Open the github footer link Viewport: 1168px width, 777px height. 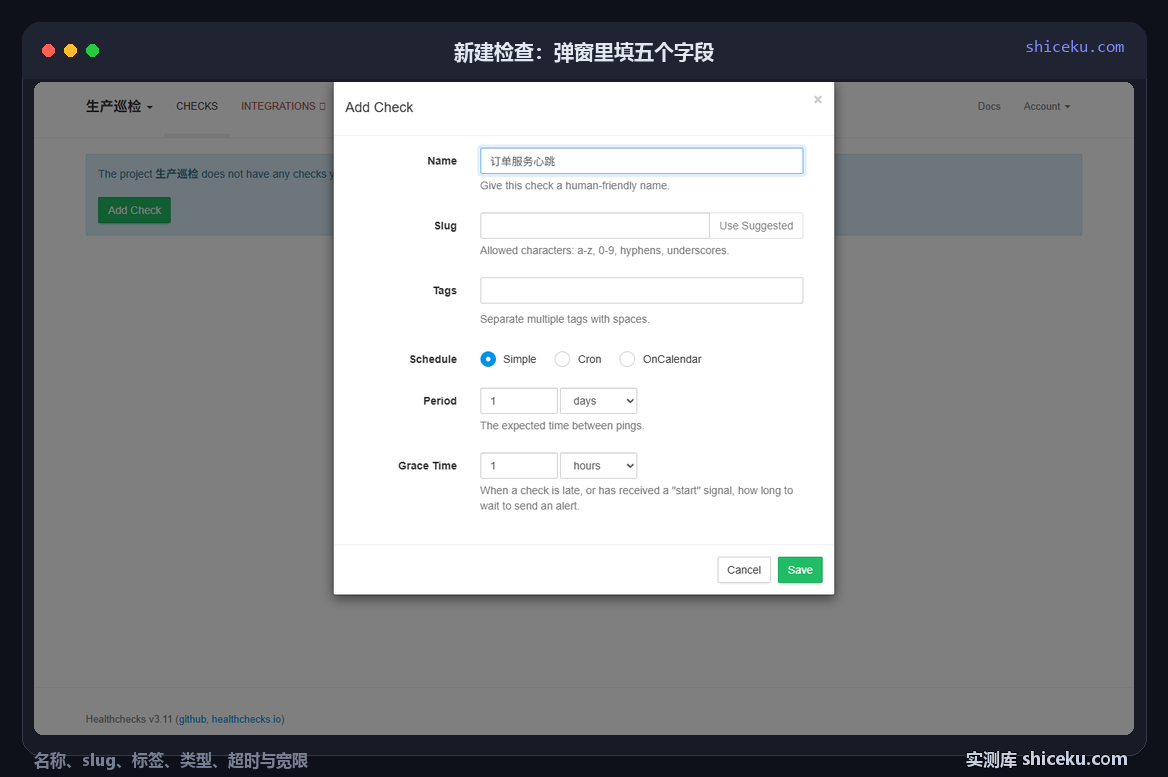coord(192,719)
